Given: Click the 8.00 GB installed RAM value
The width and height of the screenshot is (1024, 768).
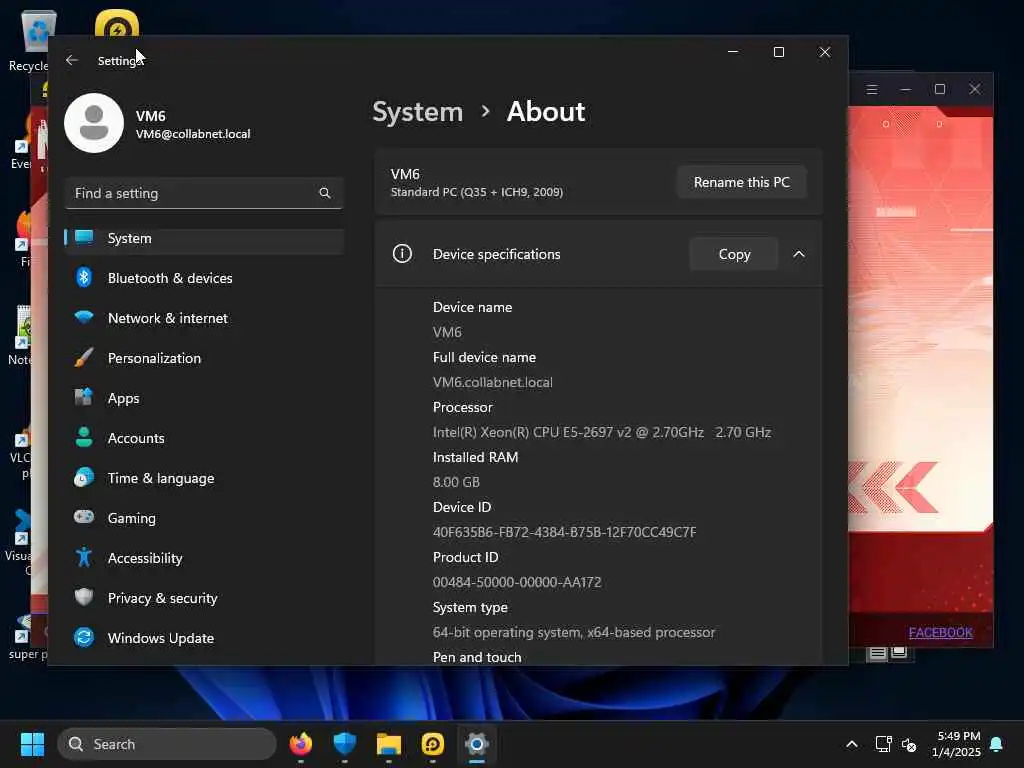Looking at the screenshot, I should tap(456, 482).
